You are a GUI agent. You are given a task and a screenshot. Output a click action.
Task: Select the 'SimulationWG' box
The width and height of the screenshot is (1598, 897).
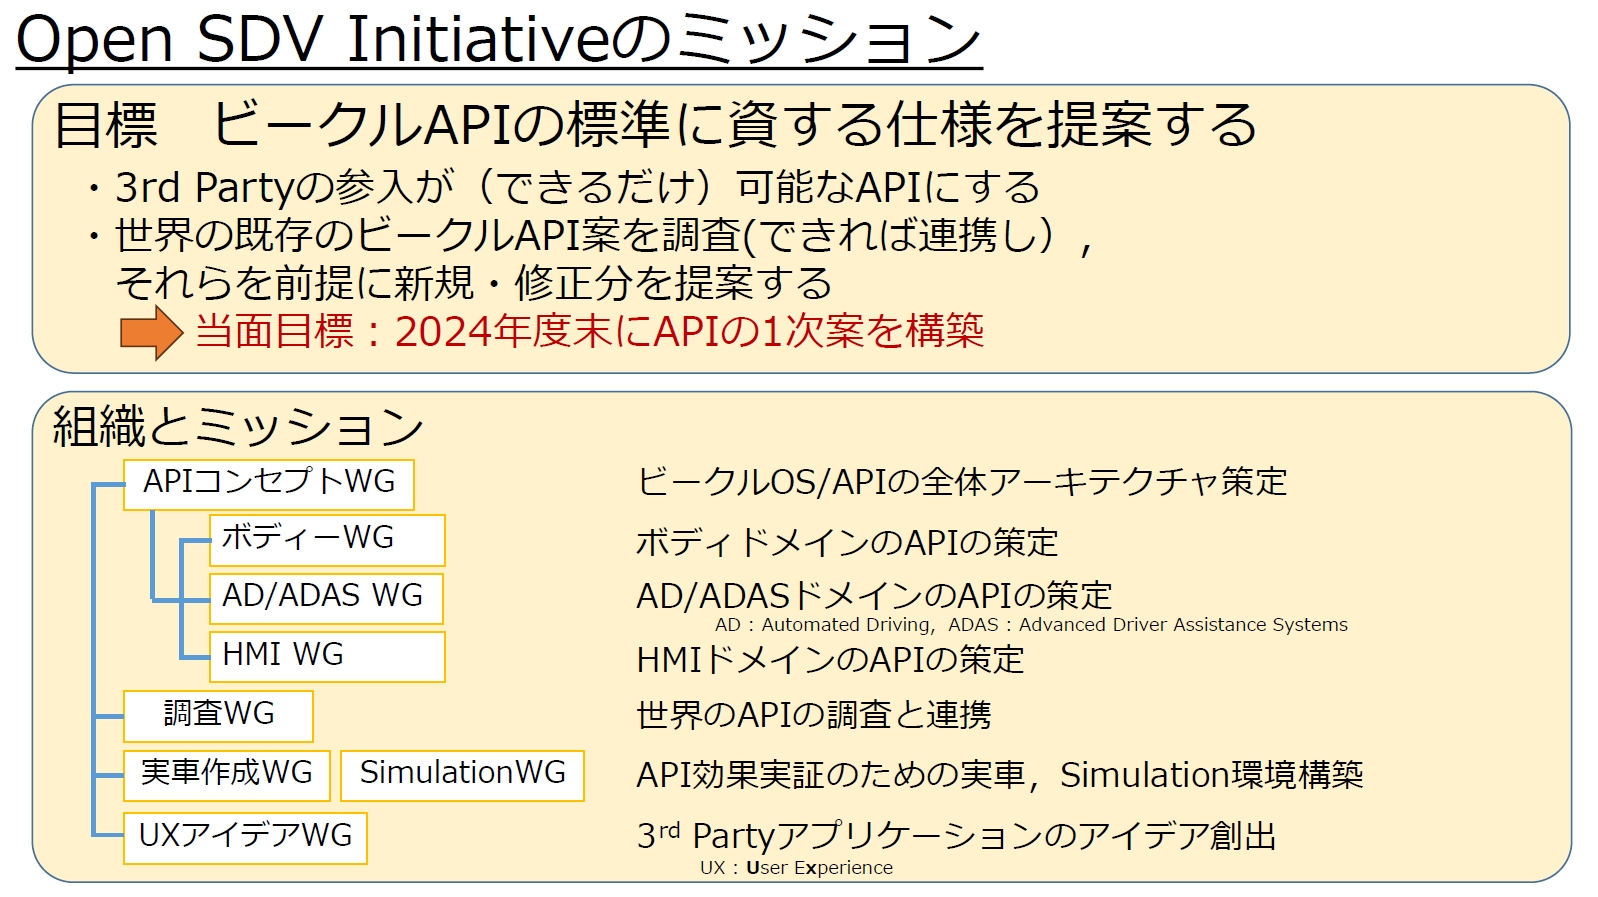tap(462, 775)
